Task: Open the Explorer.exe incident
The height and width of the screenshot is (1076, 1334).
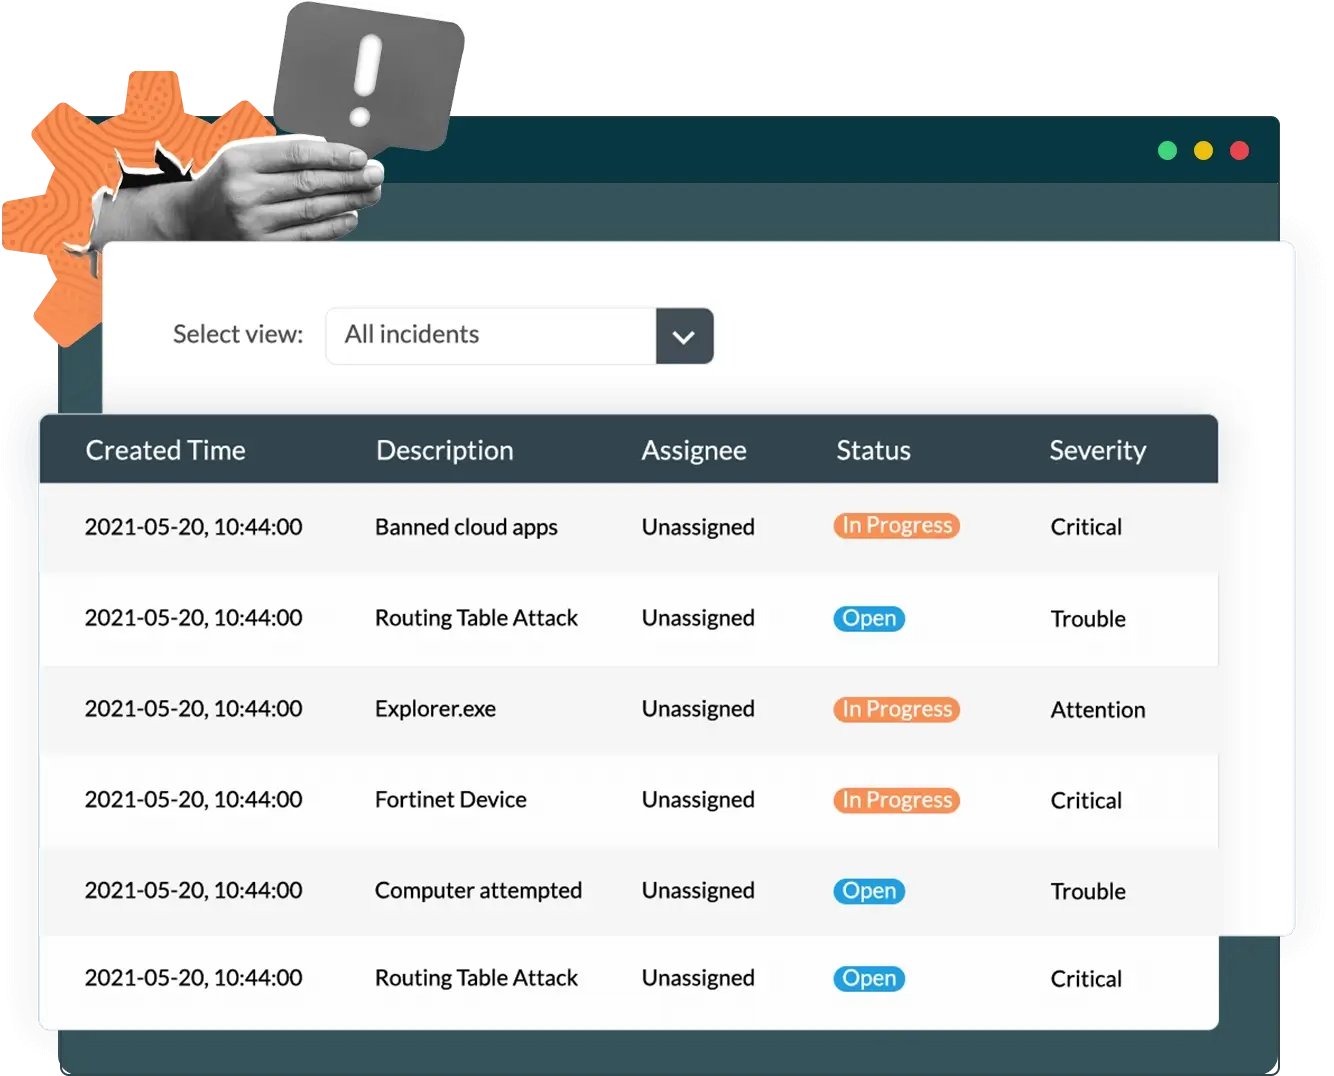Action: point(435,709)
